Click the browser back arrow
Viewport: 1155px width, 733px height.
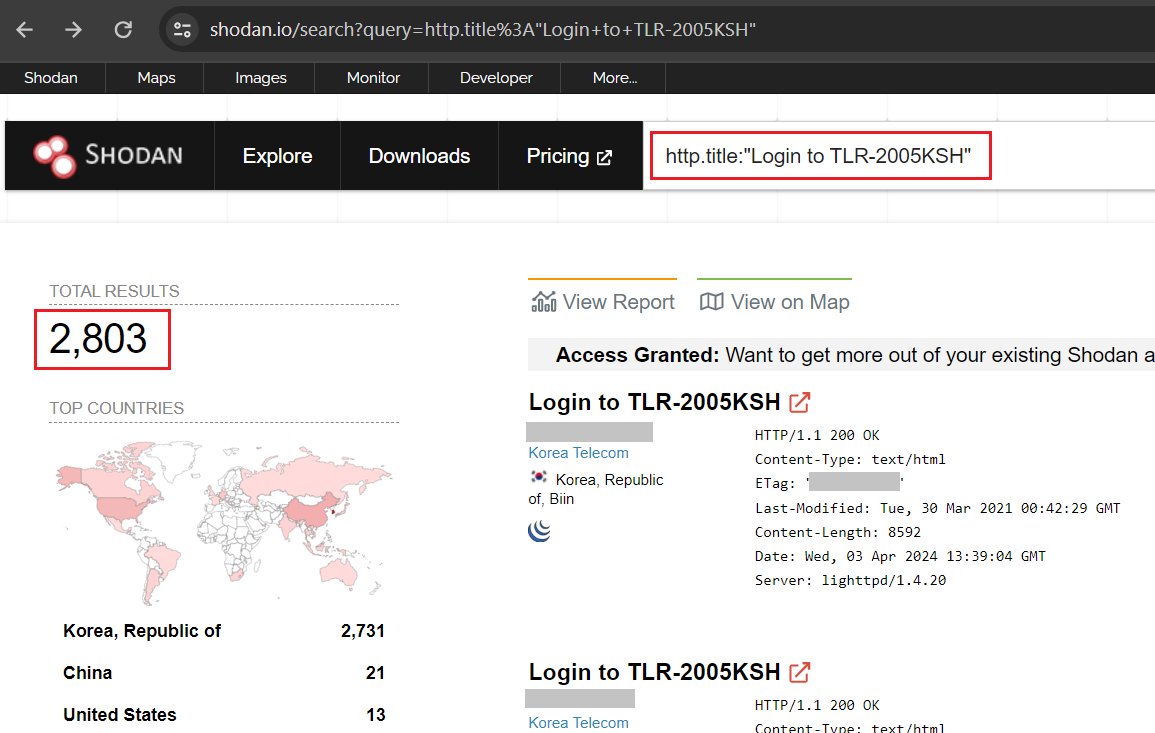(x=24, y=29)
